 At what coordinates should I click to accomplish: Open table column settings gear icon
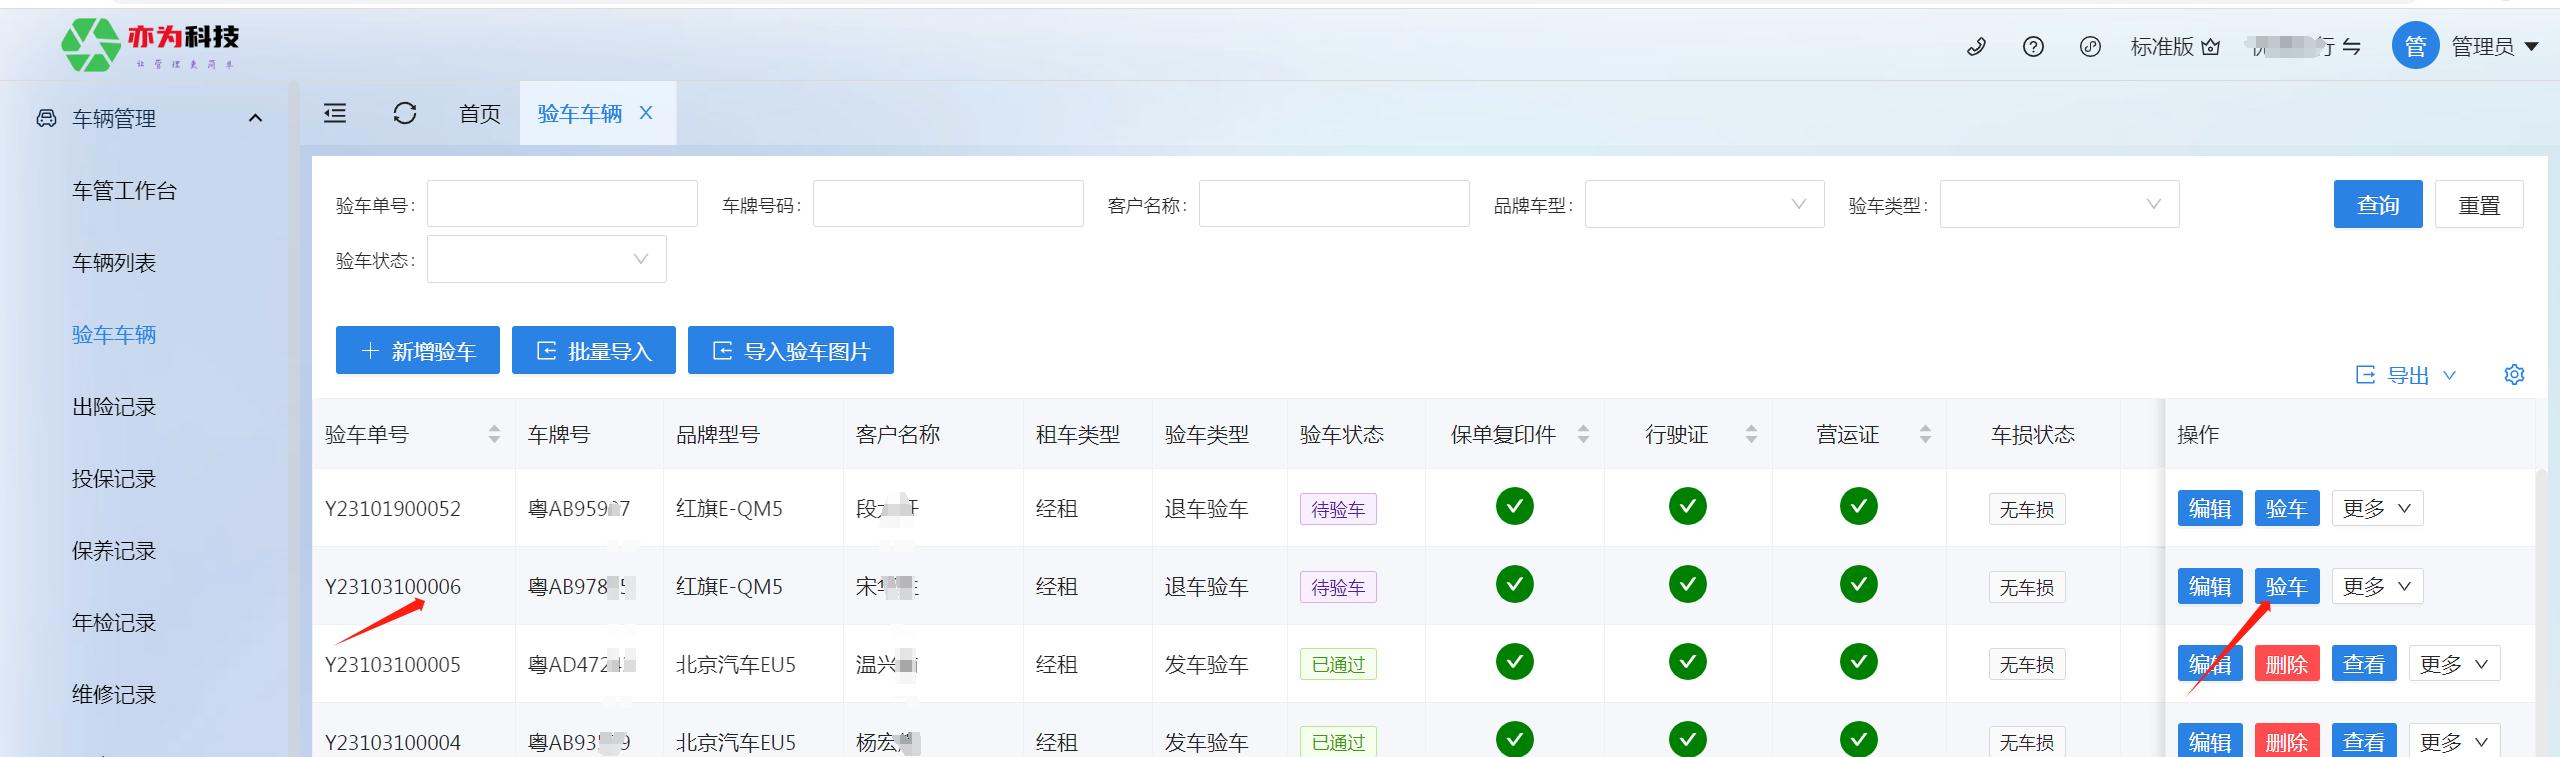tap(2514, 375)
